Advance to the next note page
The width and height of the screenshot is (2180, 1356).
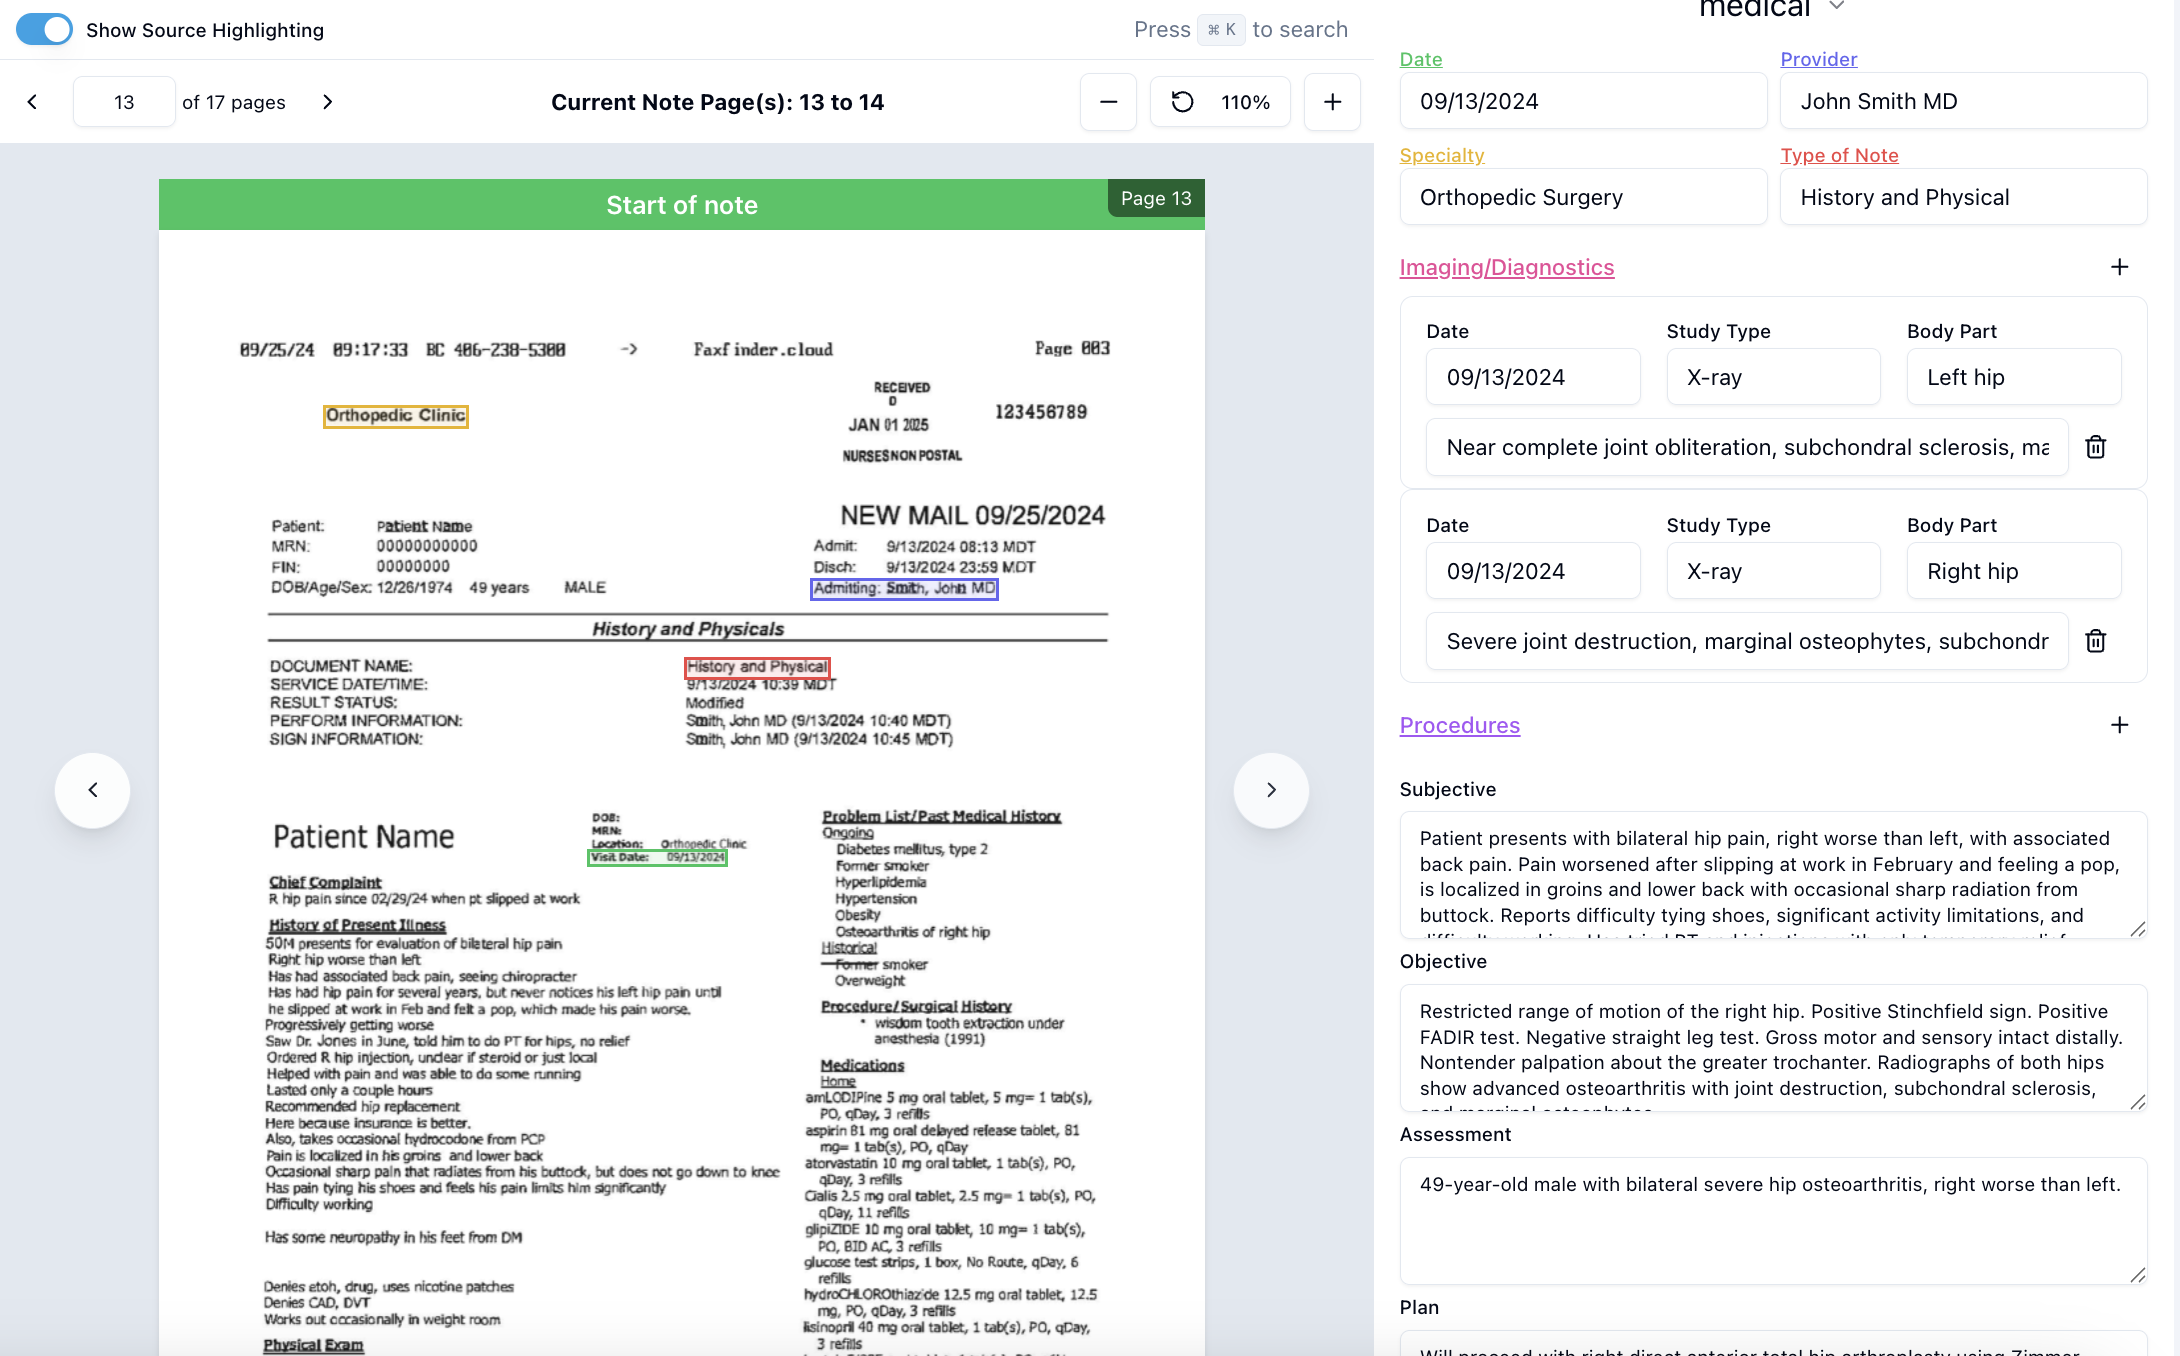pos(328,101)
